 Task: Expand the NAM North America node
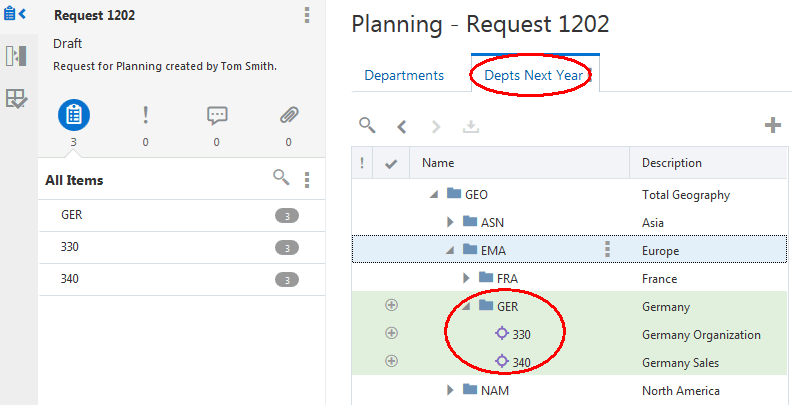(x=450, y=390)
